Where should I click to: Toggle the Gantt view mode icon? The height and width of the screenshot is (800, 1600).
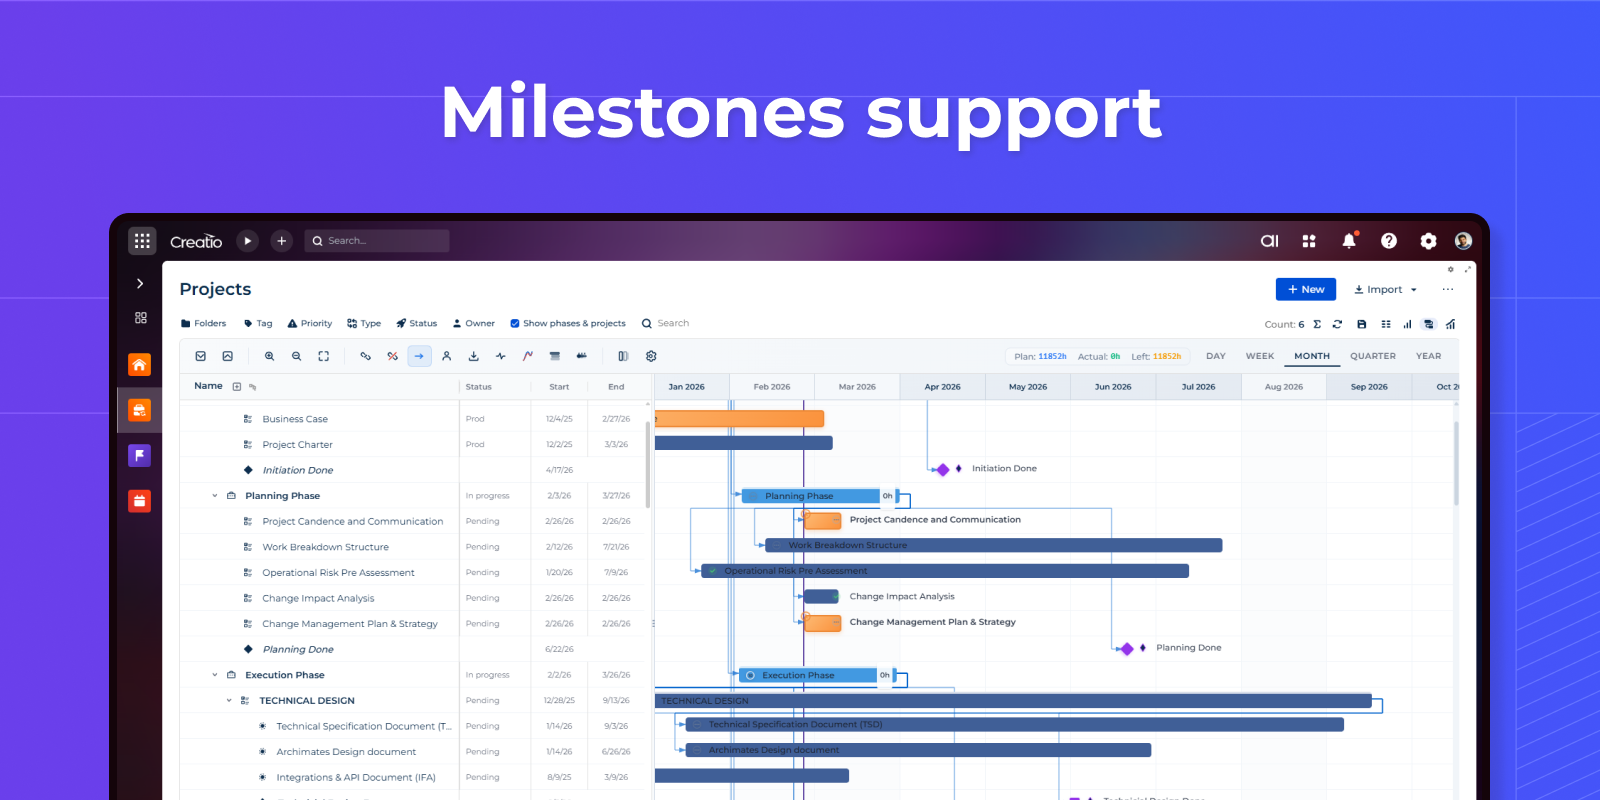pyautogui.click(x=1428, y=324)
